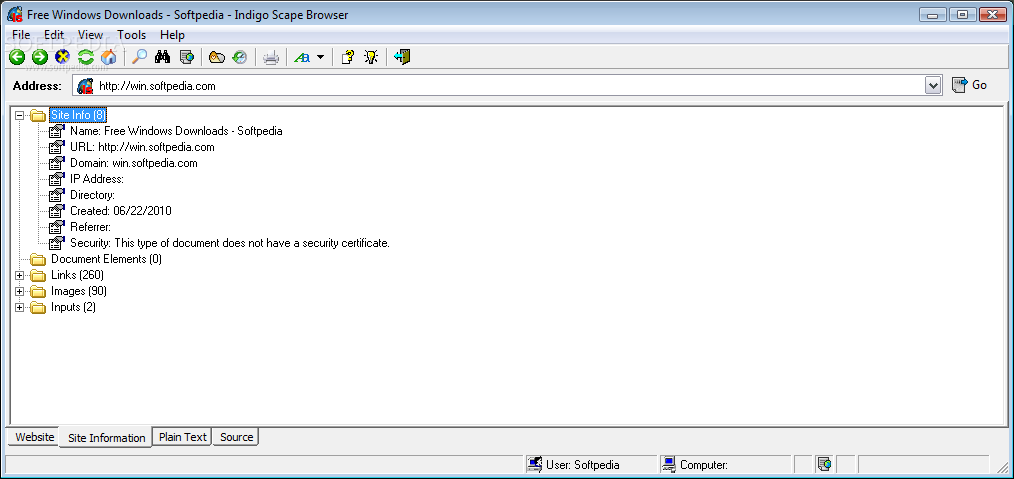1014x479 pixels.
Task: Select Document Elements (0) folder
Action: click(106, 259)
